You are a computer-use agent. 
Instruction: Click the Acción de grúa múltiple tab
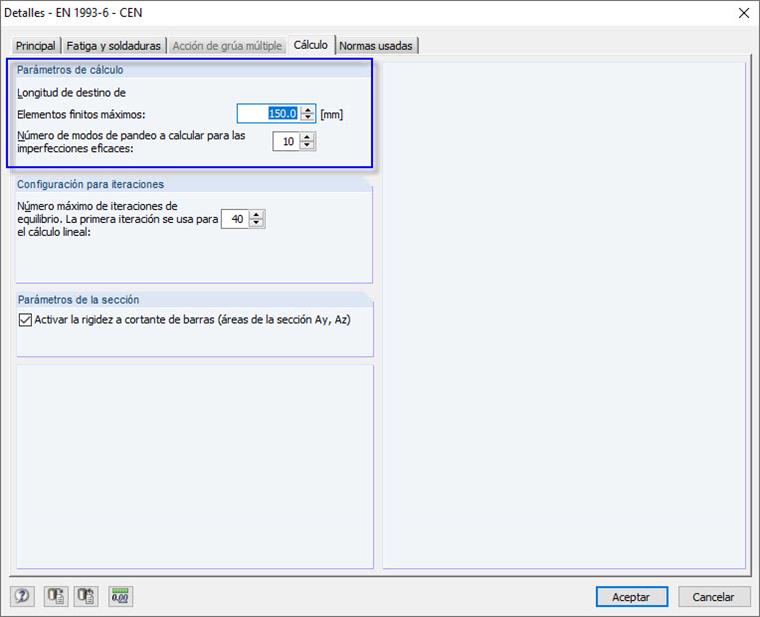pos(227,46)
